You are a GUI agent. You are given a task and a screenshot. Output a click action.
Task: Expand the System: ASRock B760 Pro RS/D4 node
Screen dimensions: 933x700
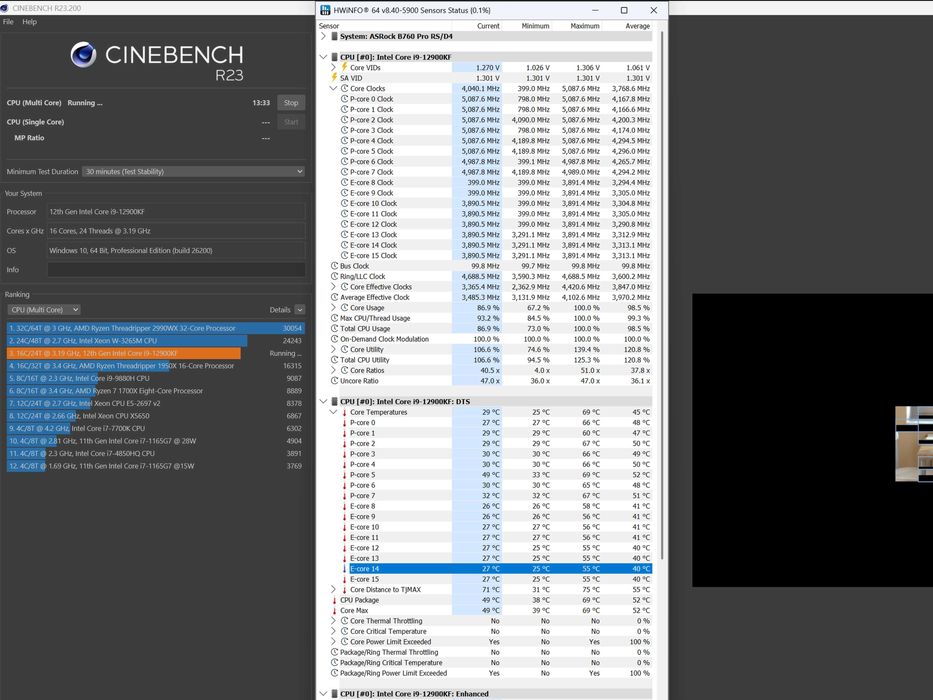point(323,36)
